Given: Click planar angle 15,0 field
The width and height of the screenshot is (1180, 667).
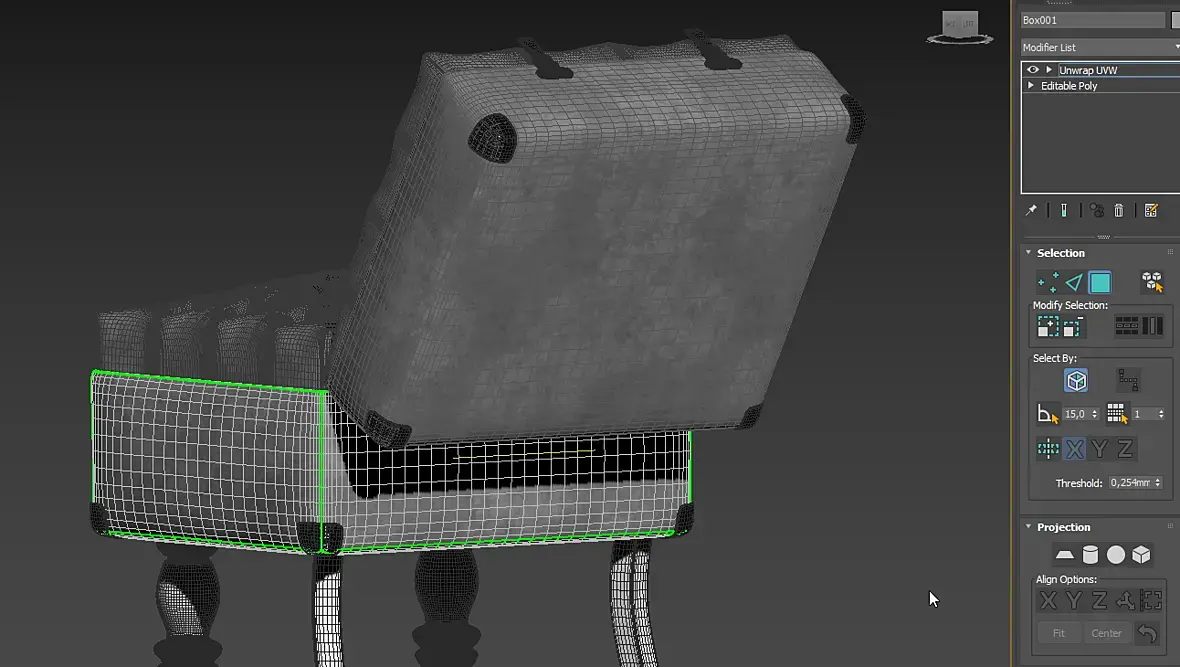Looking at the screenshot, I should (x=1075, y=414).
